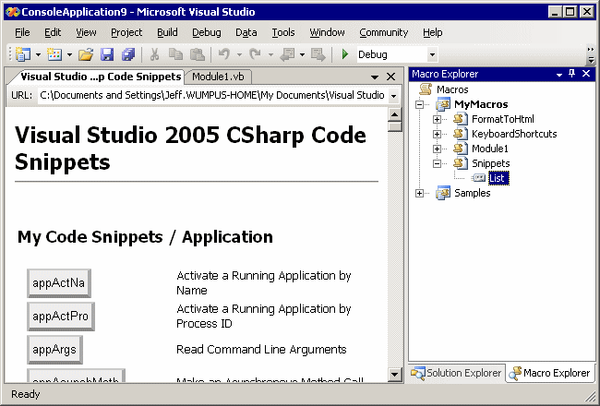Collapse the Snippets tree node
This screenshot has height=406, width=600.
pyautogui.click(x=437, y=164)
